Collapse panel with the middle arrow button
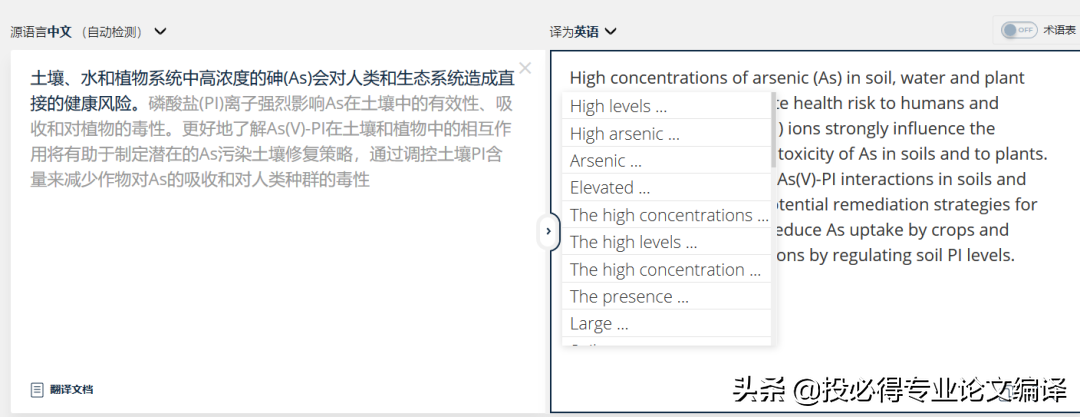The height and width of the screenshot is (417, 1080). tap(548, 231)
